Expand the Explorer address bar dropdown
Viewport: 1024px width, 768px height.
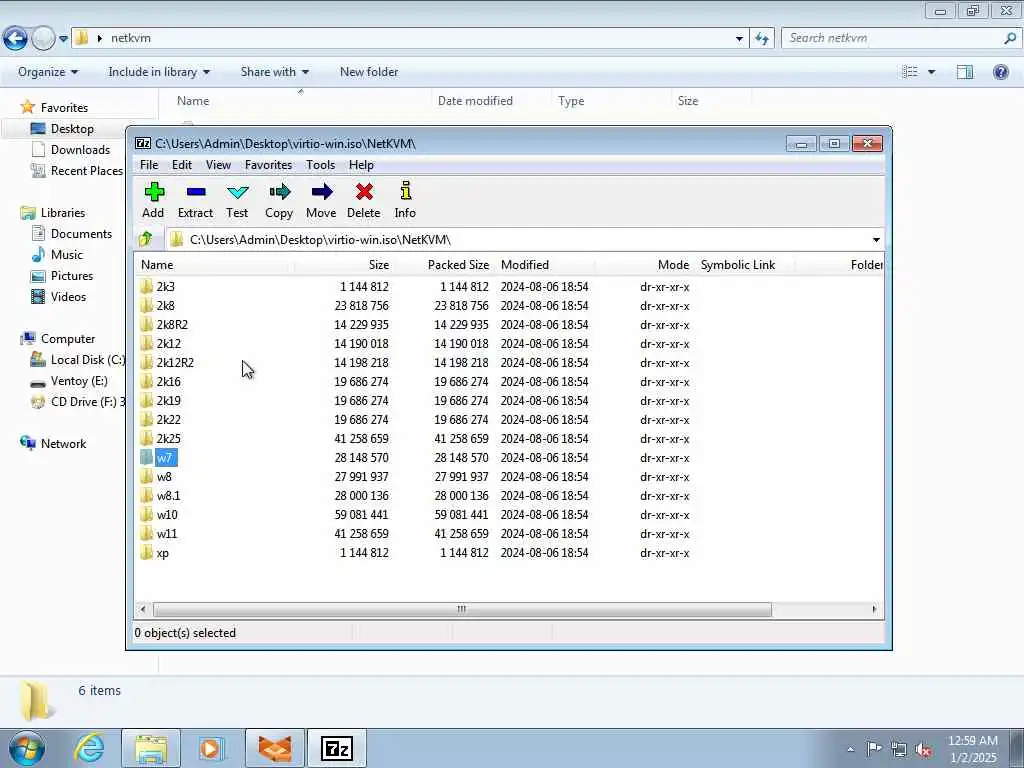739,39
